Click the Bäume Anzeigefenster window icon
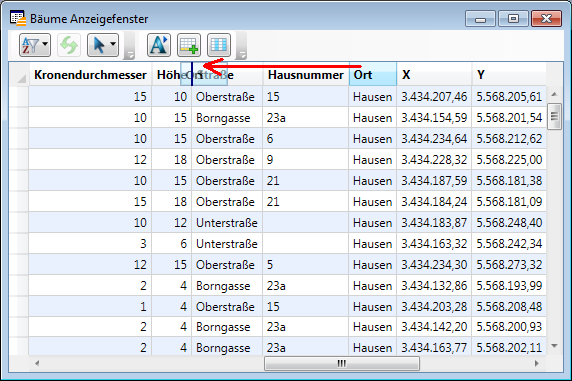 pyautogui.click(x=18, y=18)
